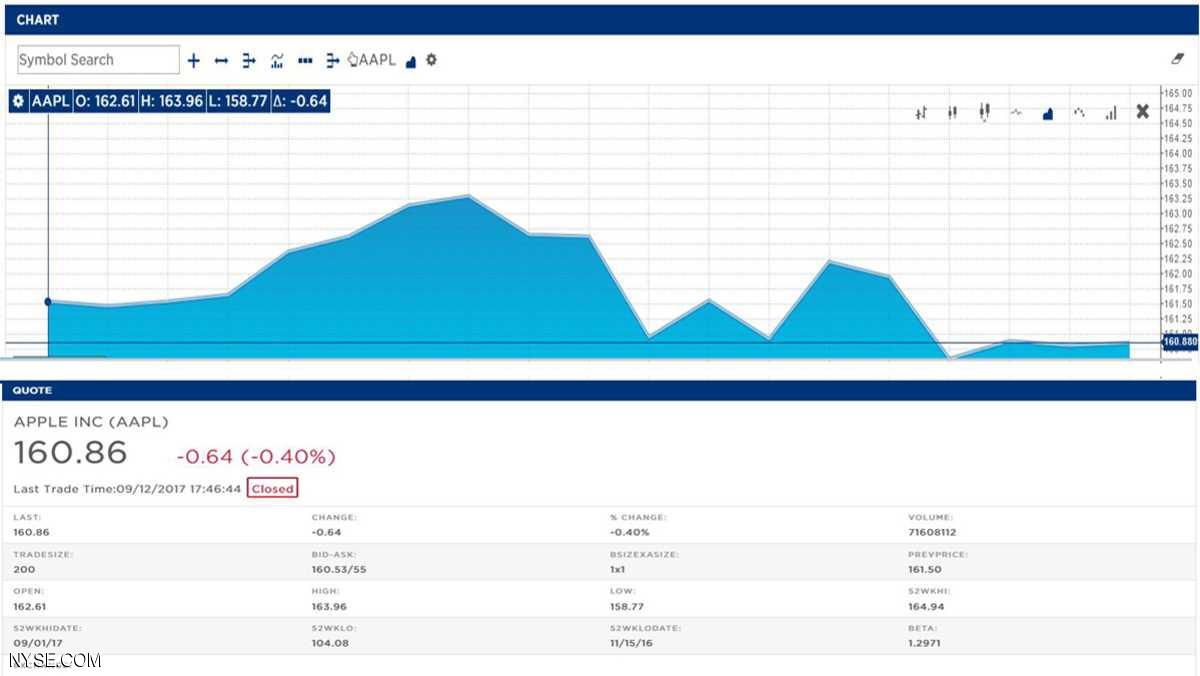Image resolution: width=1200 pixels, height=676 pixels.
Task: Click the LOW value 158.77 in table
Action: point(626,606)
